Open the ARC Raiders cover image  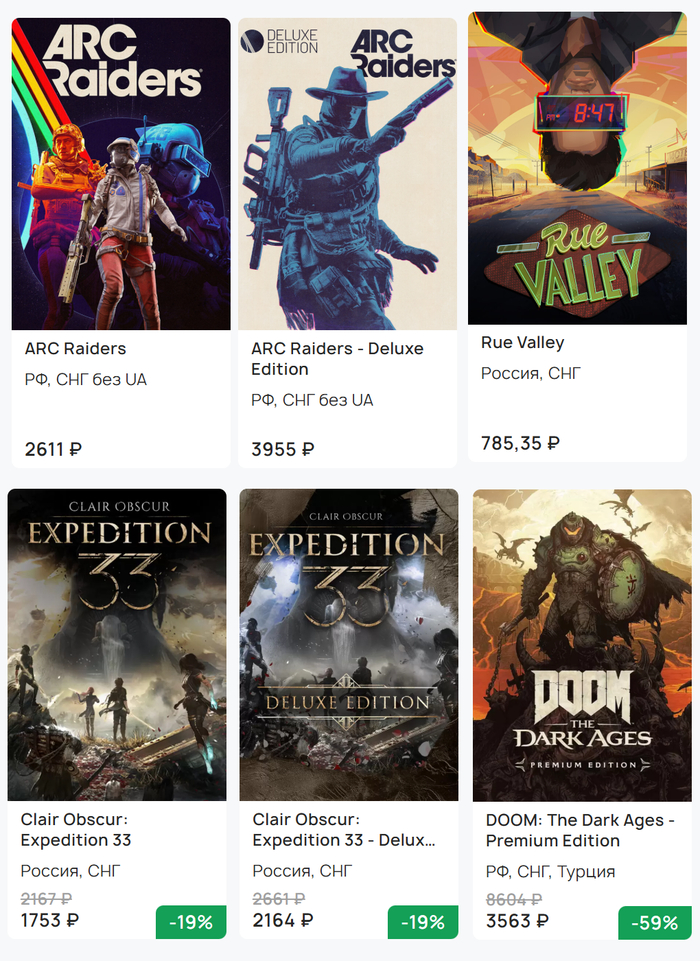coord(121,173)
